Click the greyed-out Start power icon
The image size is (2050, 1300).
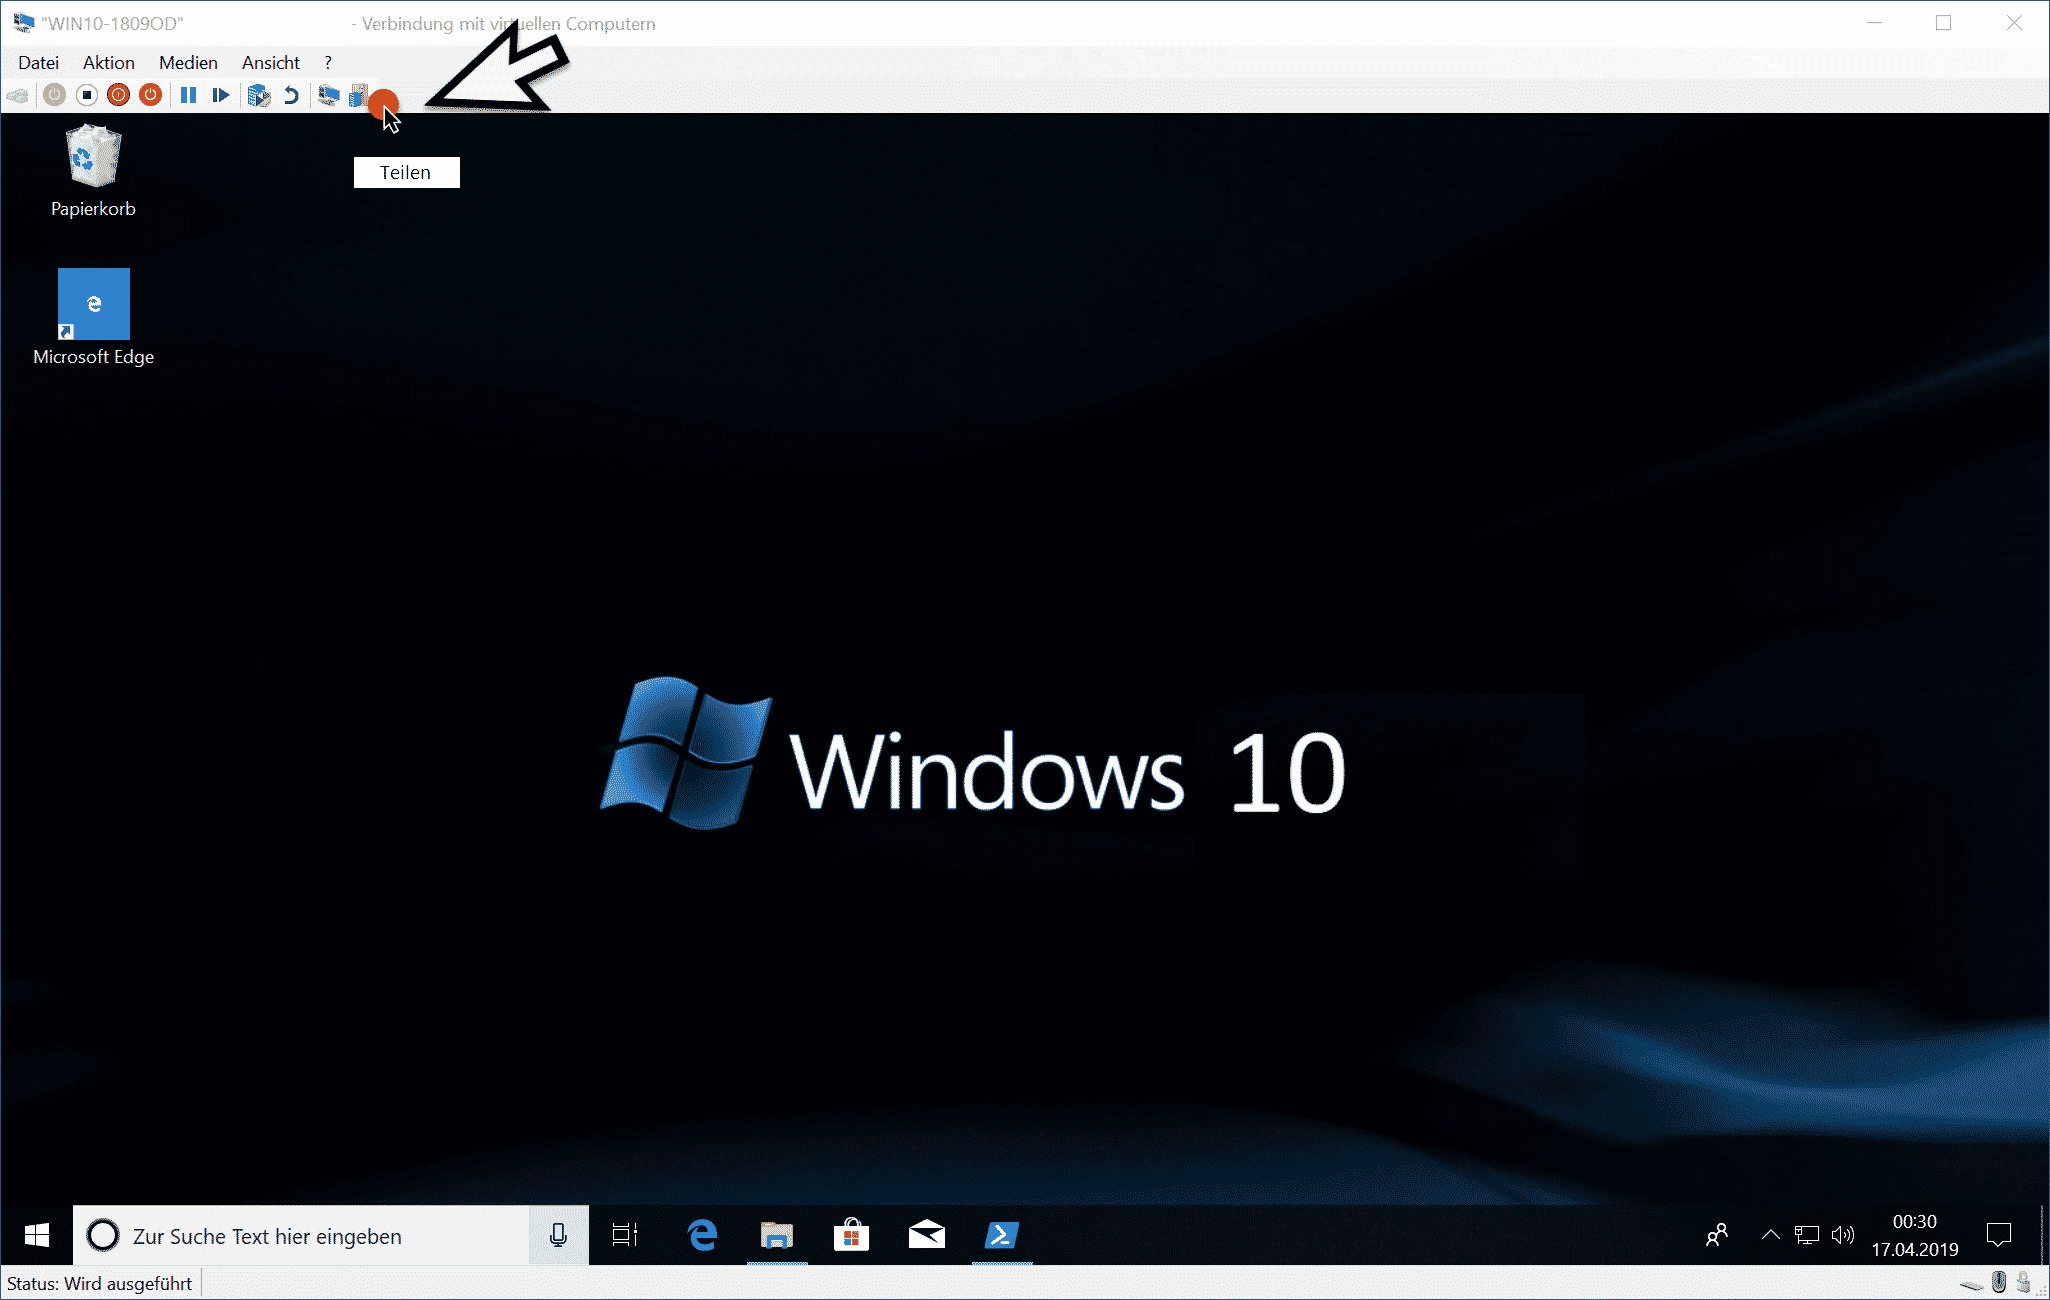coord(55,95)
